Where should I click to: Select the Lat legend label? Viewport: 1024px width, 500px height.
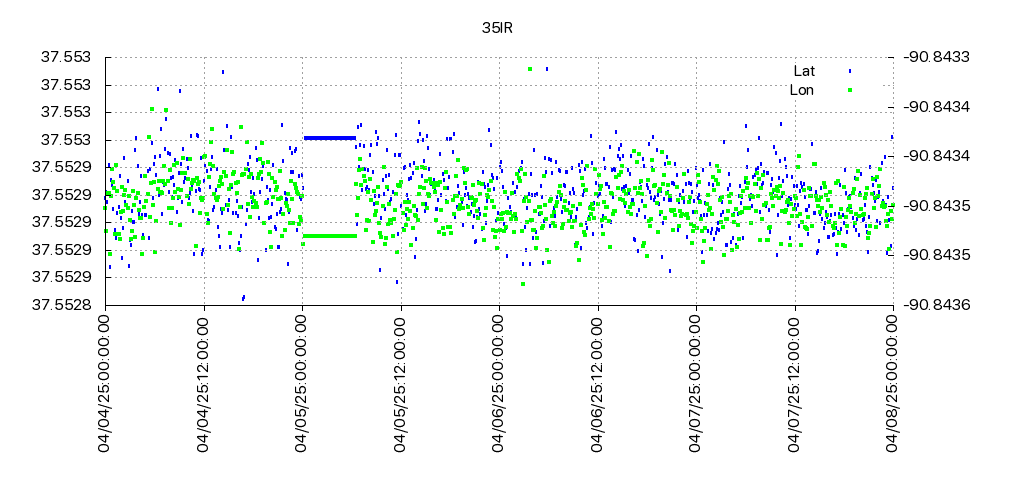coord(804,71)
